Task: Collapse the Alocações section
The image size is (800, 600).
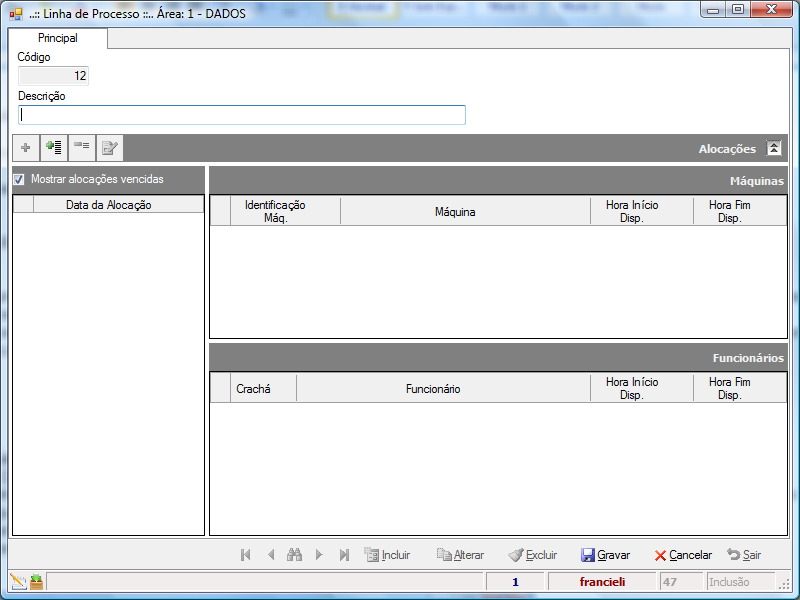Action: (x=773, y=148)
